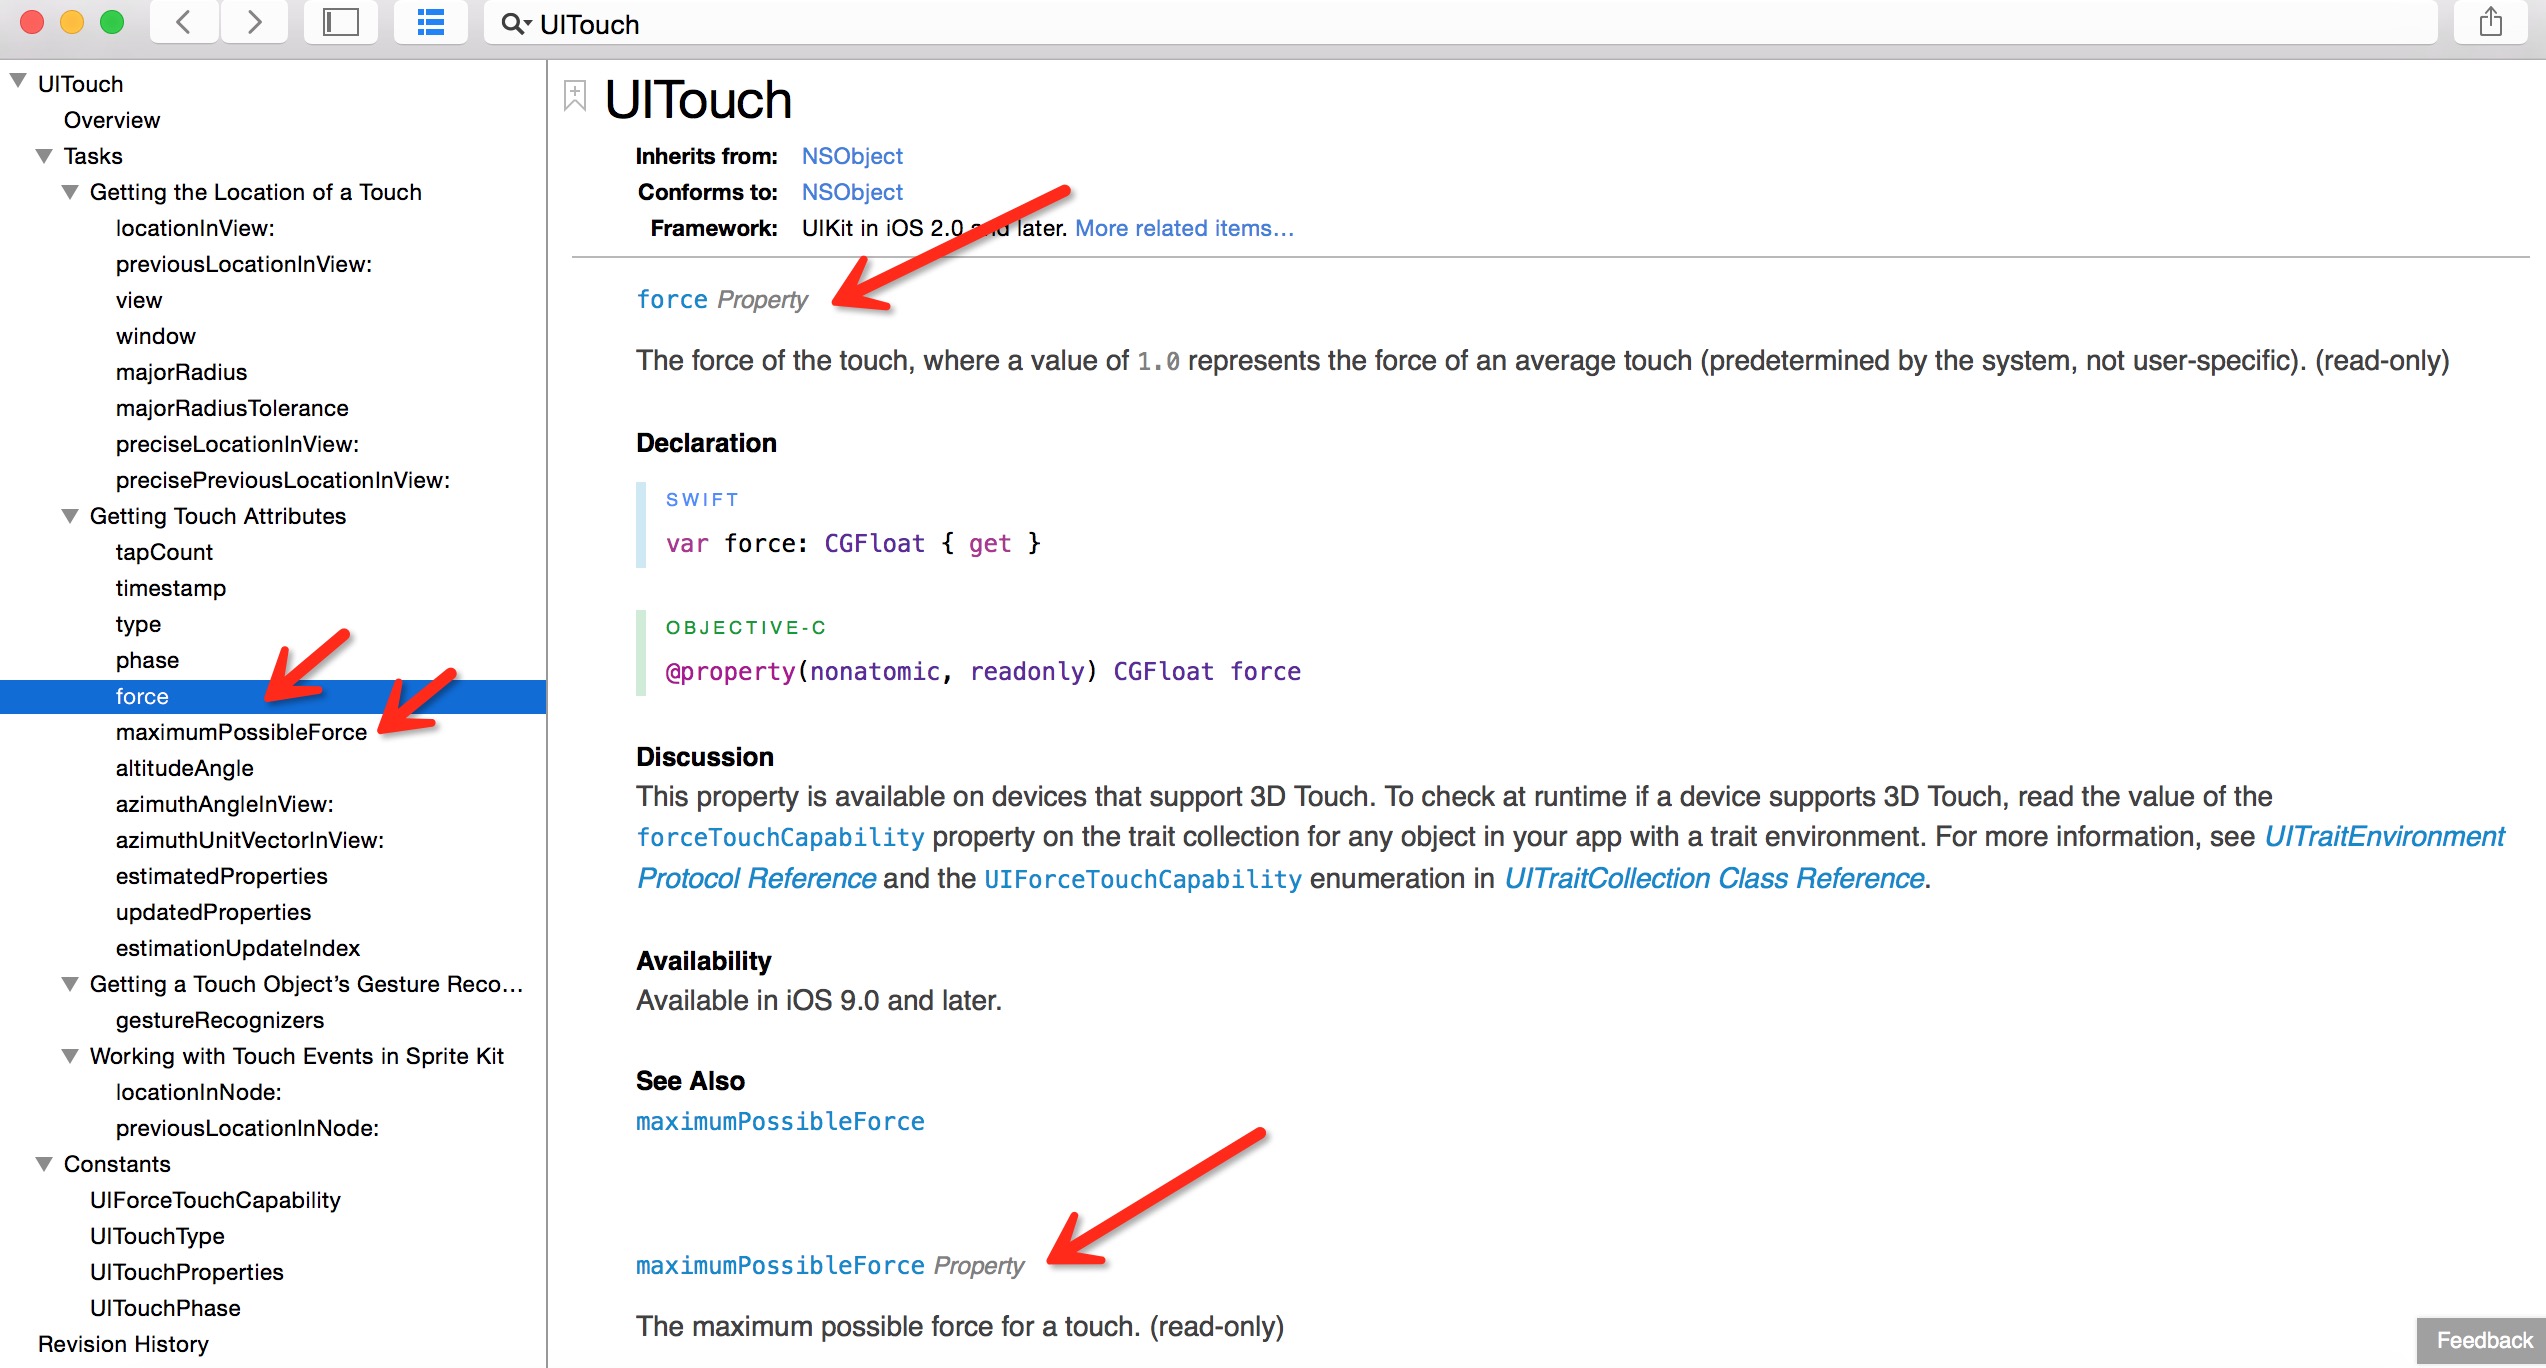Image resolution: width=2546 pixels, height=1368 pixels.
Task: Select the type entry in sidebar
Action: 138,624
